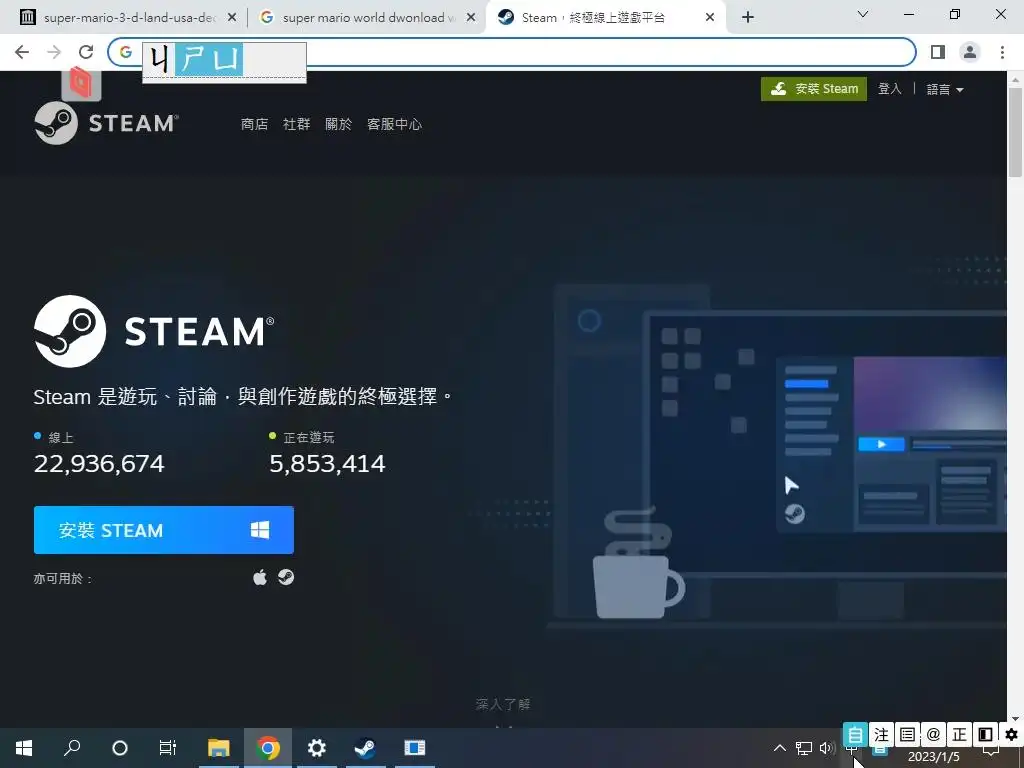This screenshot has height=768, width=1024.
Task: Click the browser forward arrow
Action: pos(54,52)
